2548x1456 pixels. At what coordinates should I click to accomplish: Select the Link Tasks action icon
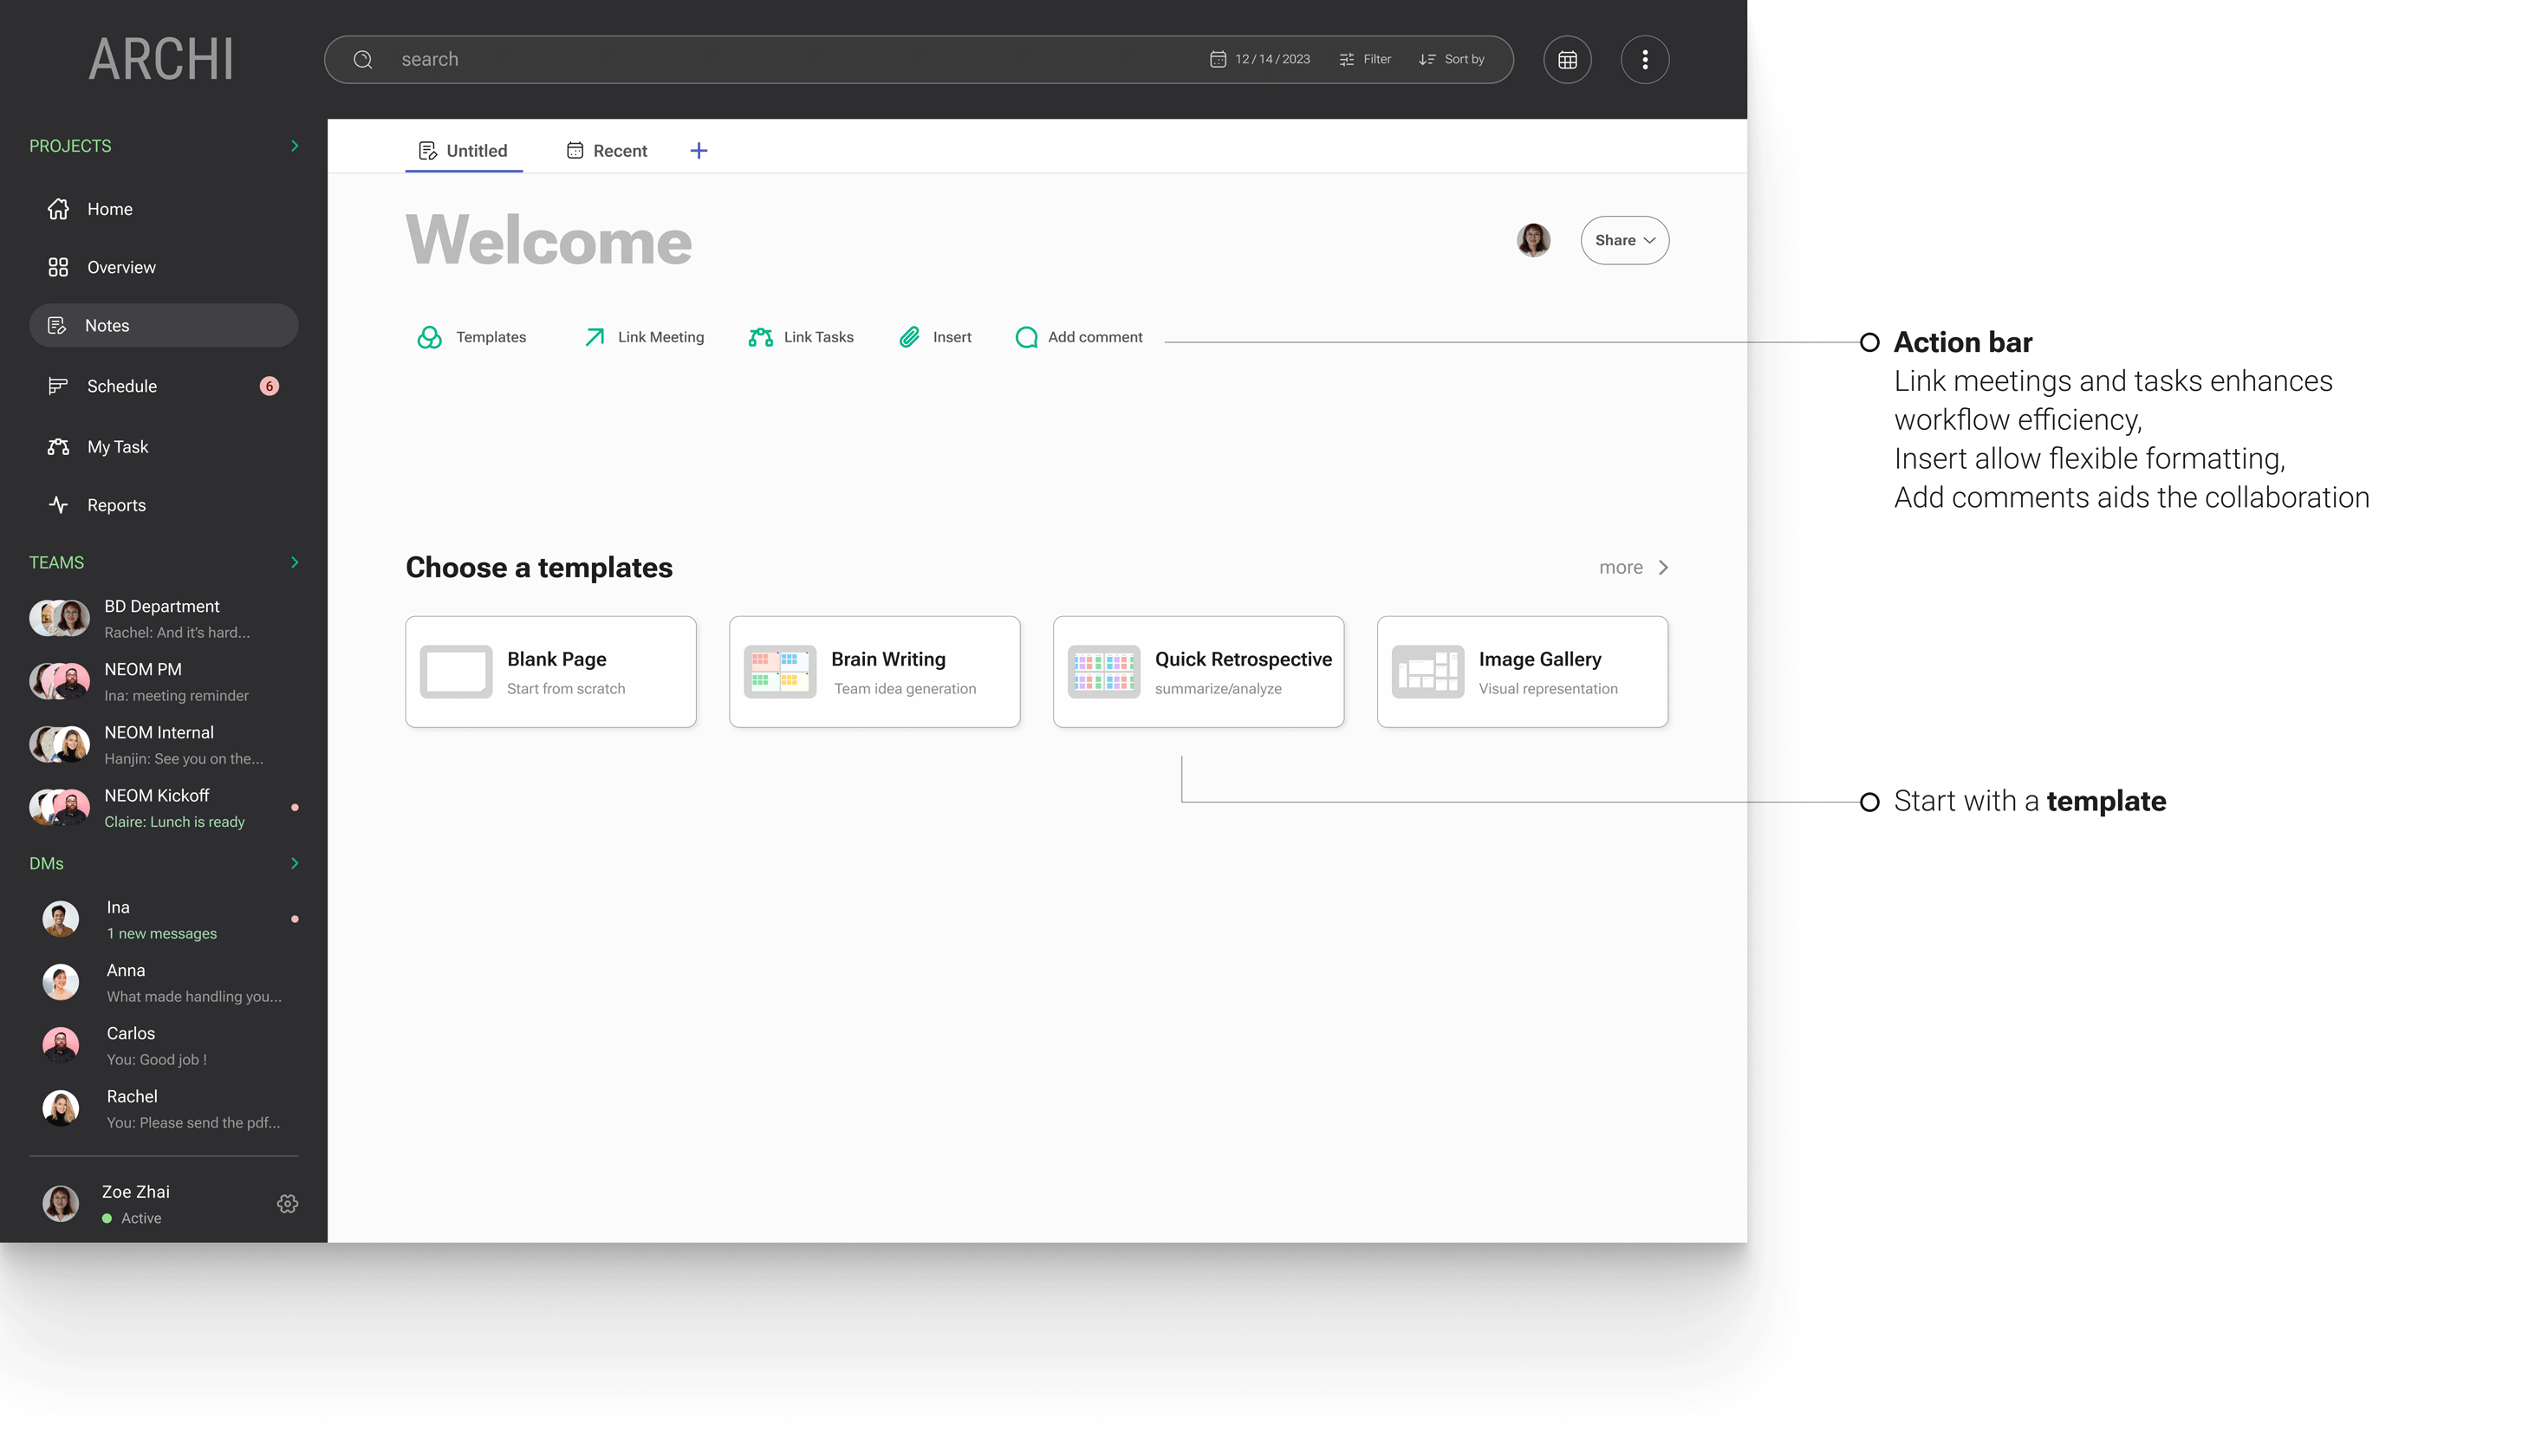click(x=760, y=337)
